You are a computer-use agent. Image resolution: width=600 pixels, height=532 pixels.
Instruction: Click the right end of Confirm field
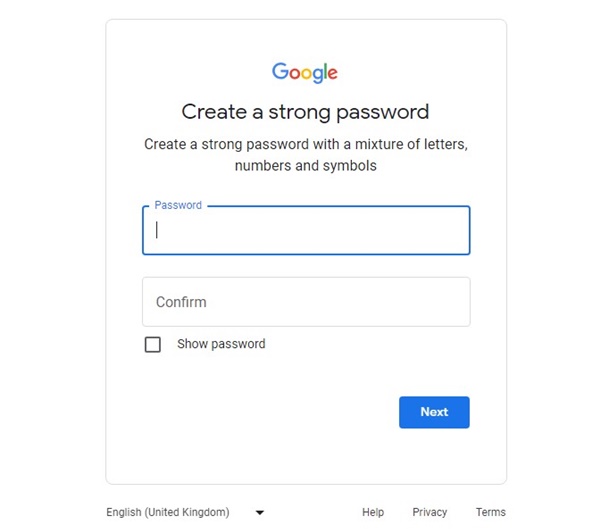tap(459, 302)
